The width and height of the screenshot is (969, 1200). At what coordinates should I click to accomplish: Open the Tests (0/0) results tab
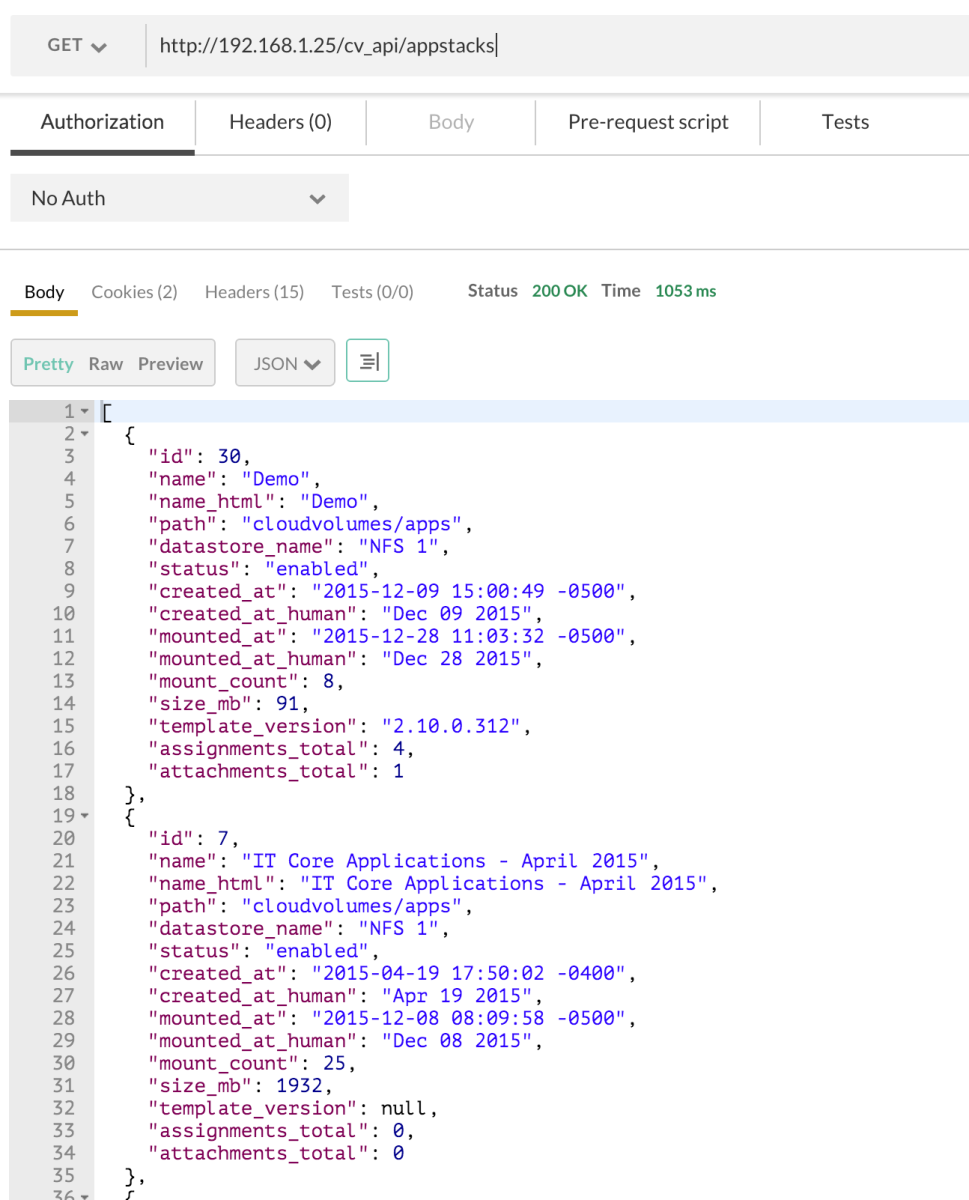click(372, 292)
